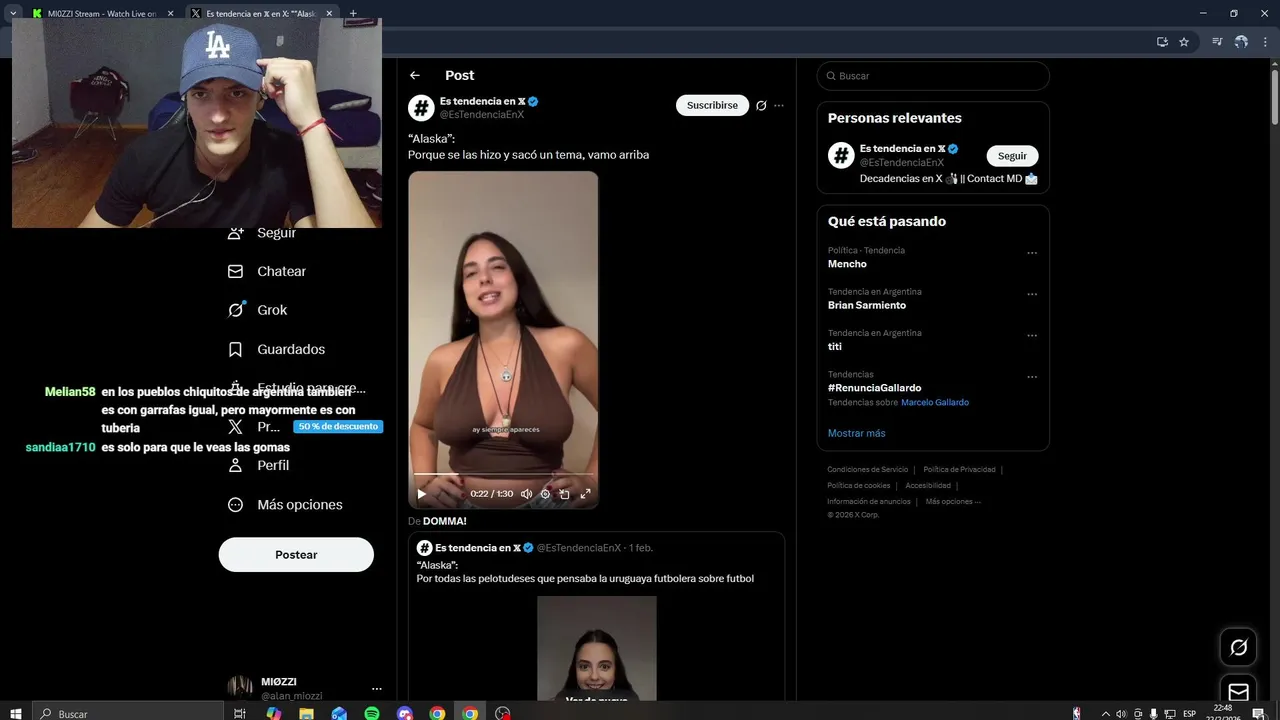Click the Seguir sidebar item

click(262, 232)
